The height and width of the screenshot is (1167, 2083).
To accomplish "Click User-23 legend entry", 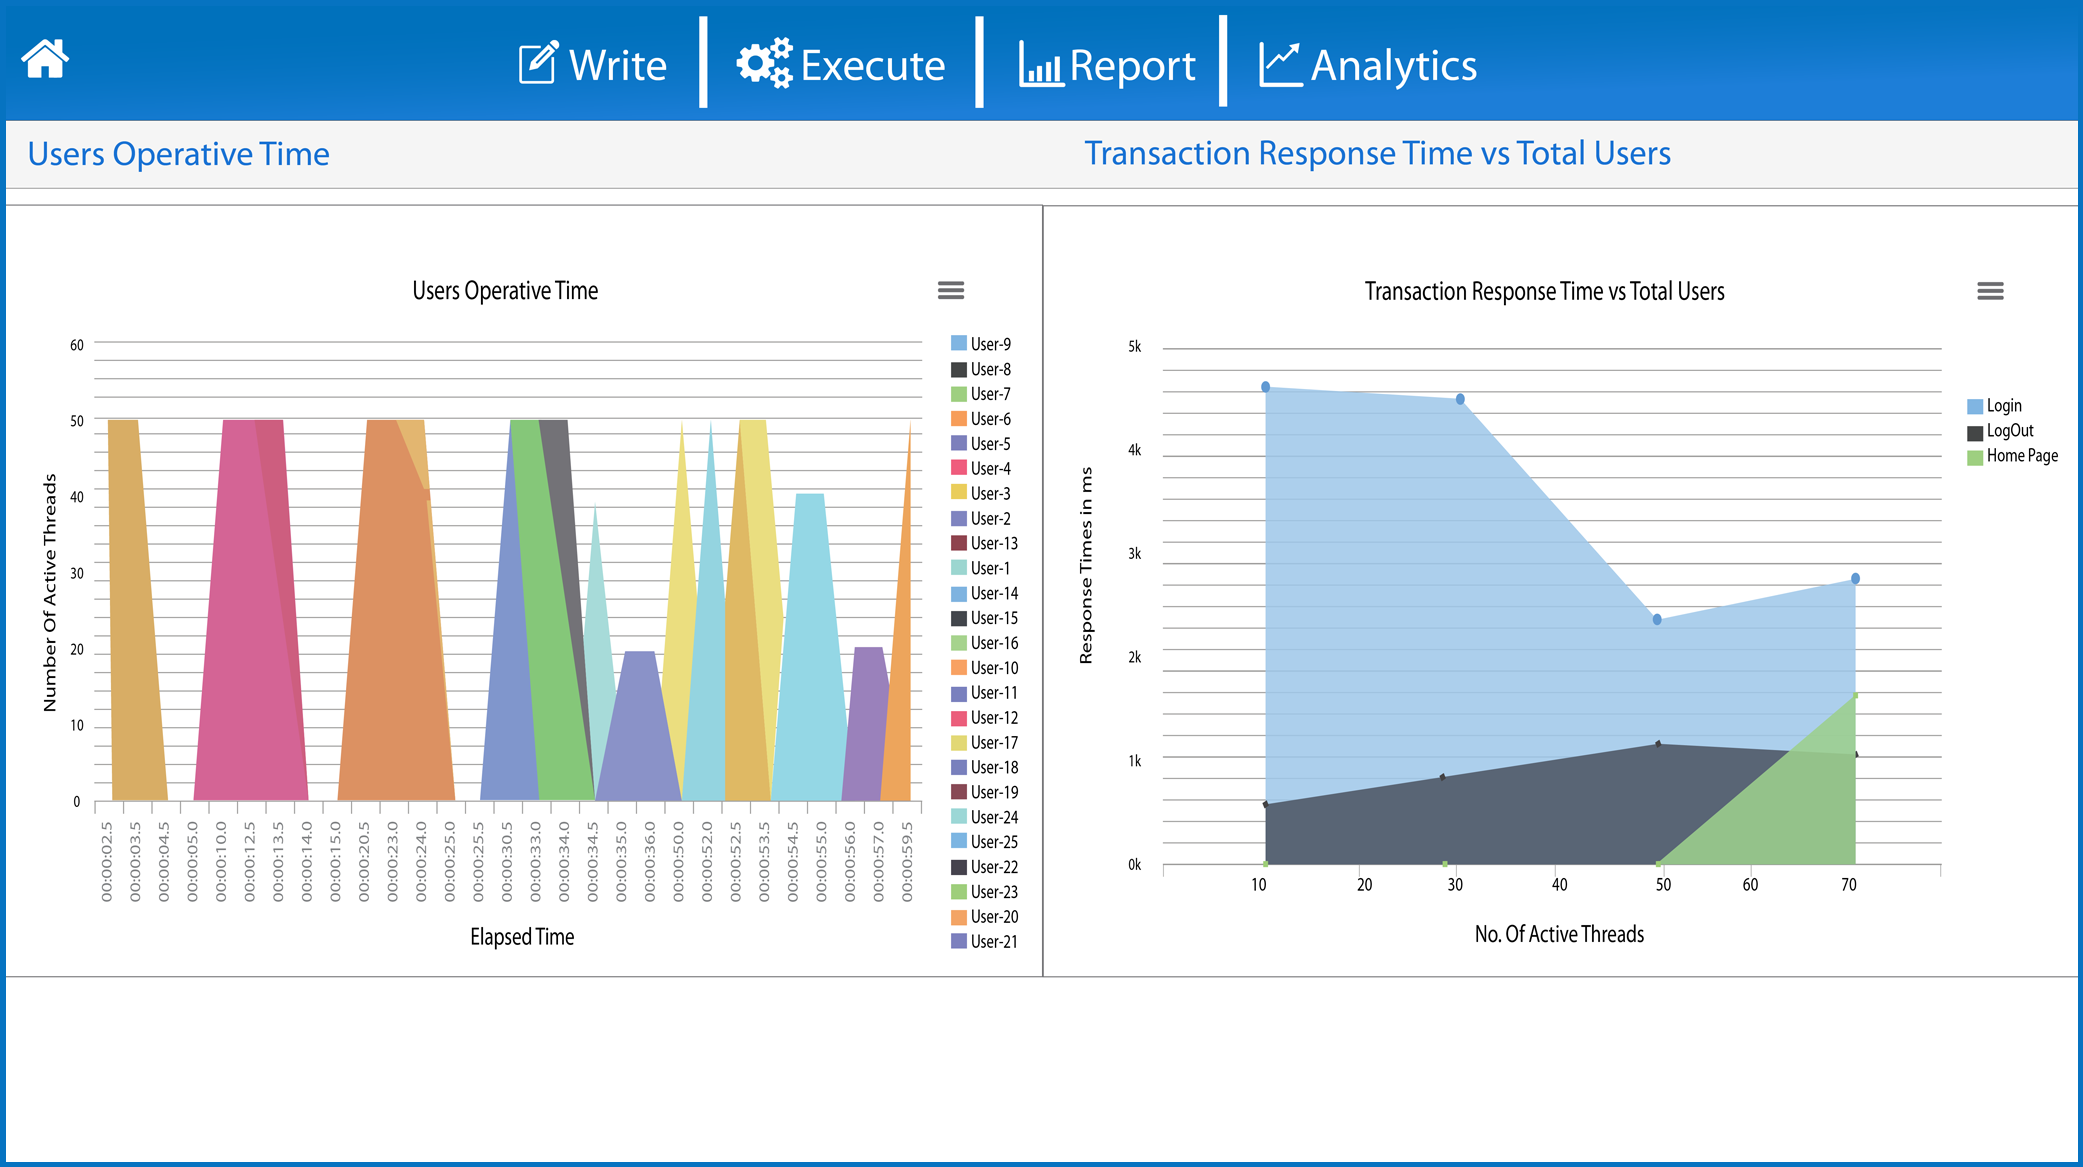I will tap(985, 892).
